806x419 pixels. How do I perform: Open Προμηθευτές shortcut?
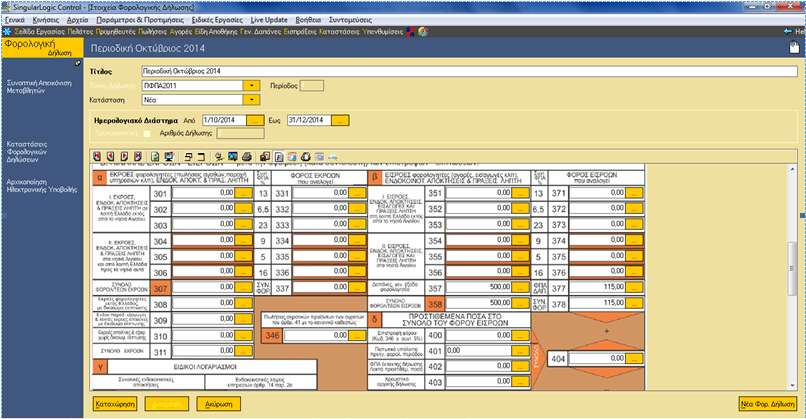116,32
